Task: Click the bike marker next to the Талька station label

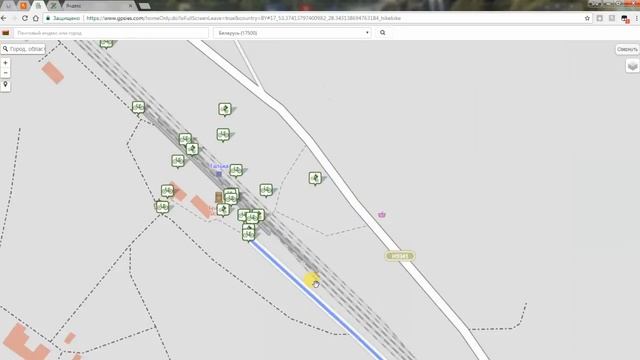Action: [236, 170]
